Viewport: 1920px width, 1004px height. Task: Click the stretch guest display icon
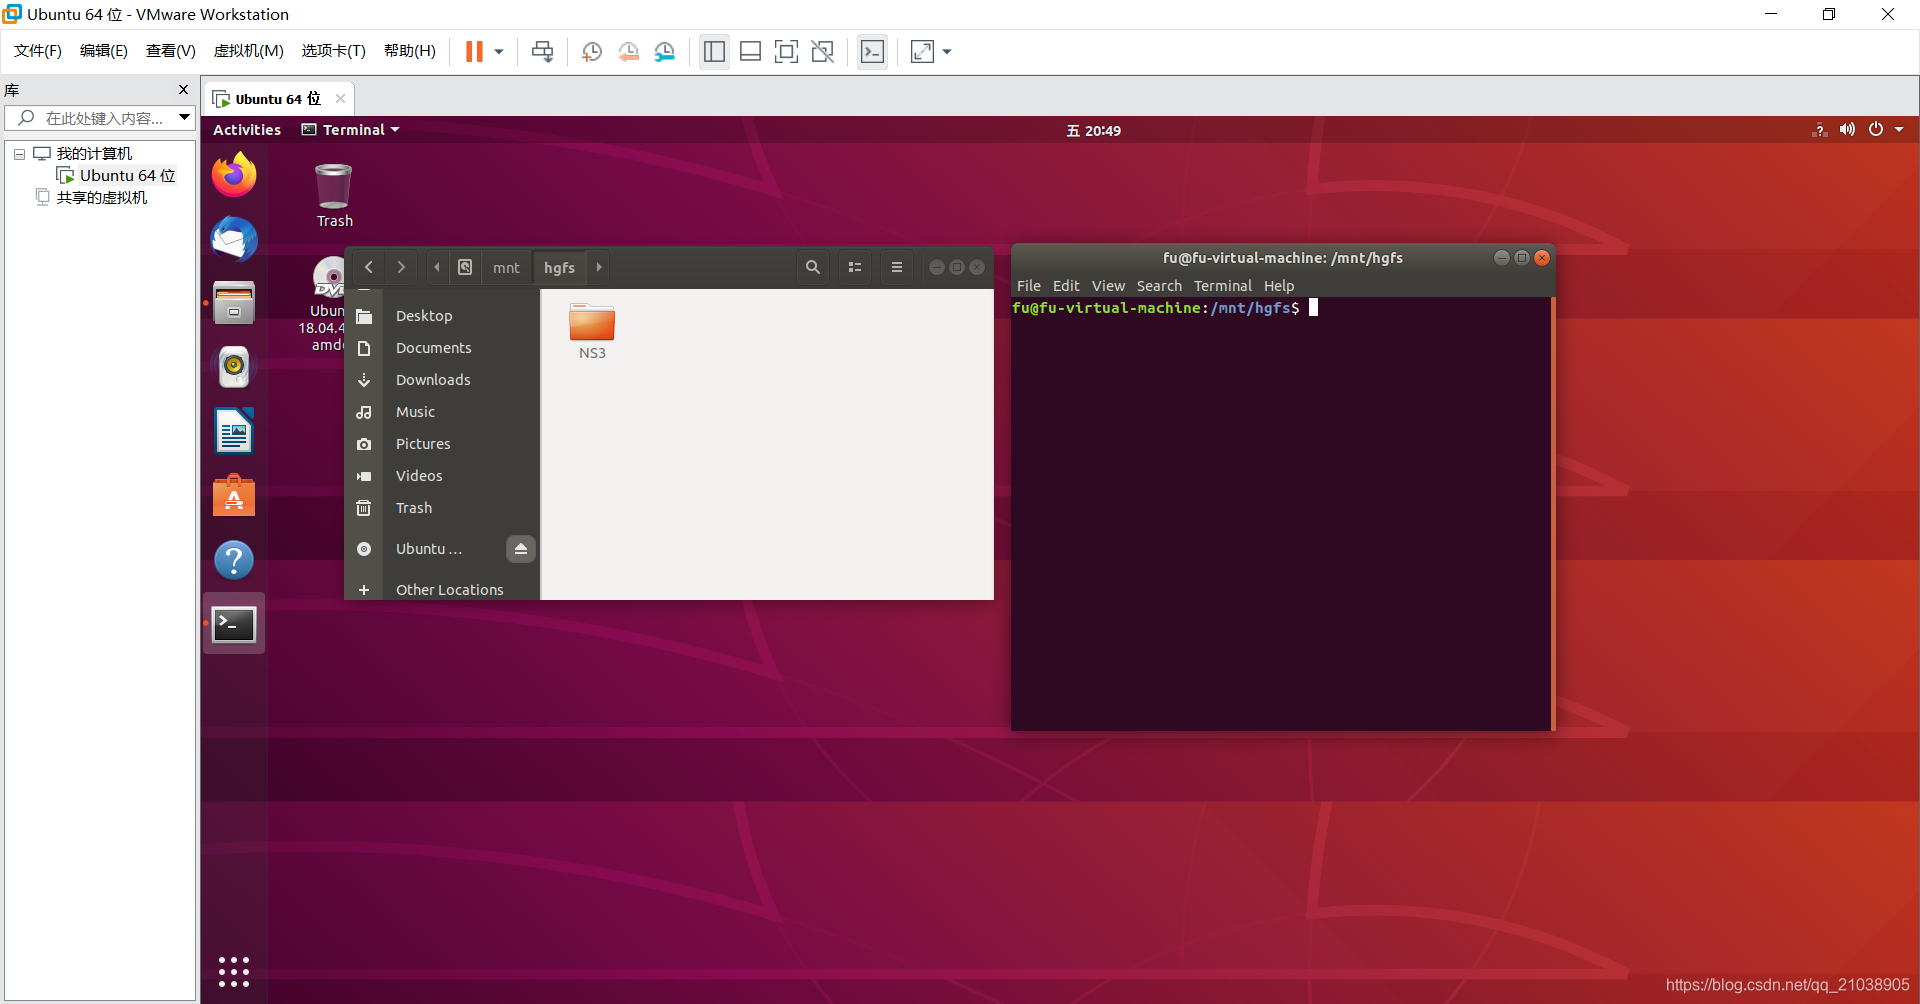coord(922,52)
